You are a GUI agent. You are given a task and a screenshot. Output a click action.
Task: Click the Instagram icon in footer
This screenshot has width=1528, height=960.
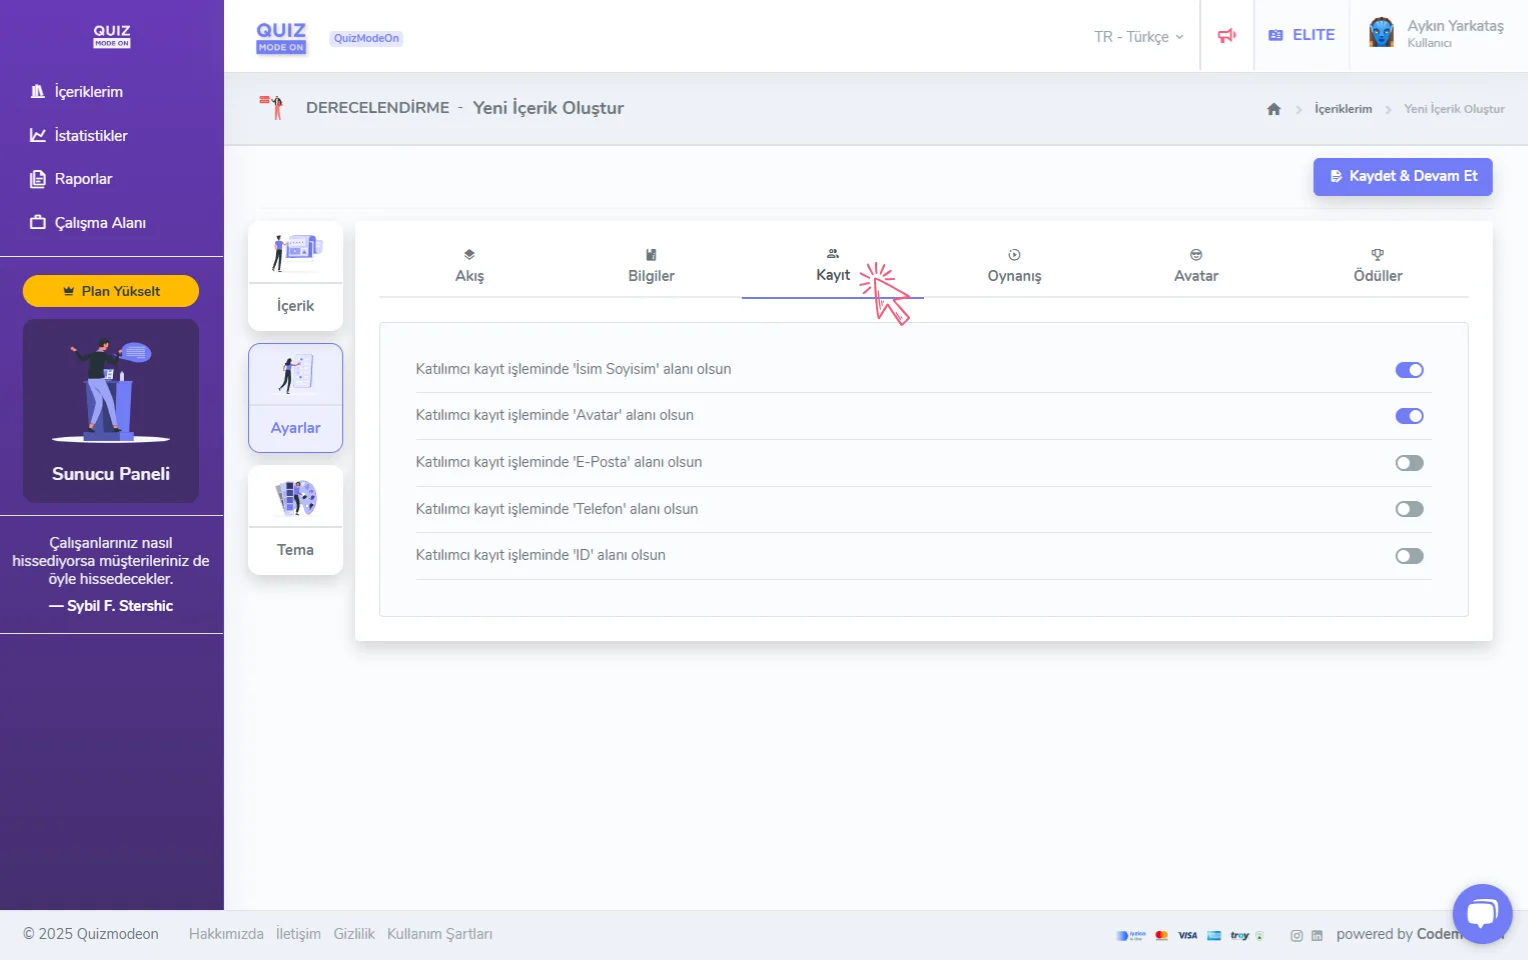pyautogui.click(x=1296, y=935)
